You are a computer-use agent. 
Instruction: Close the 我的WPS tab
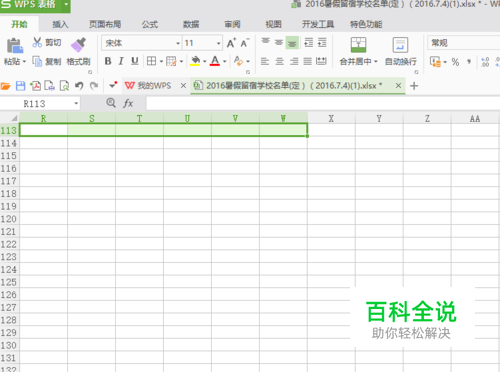coord(183,86)
